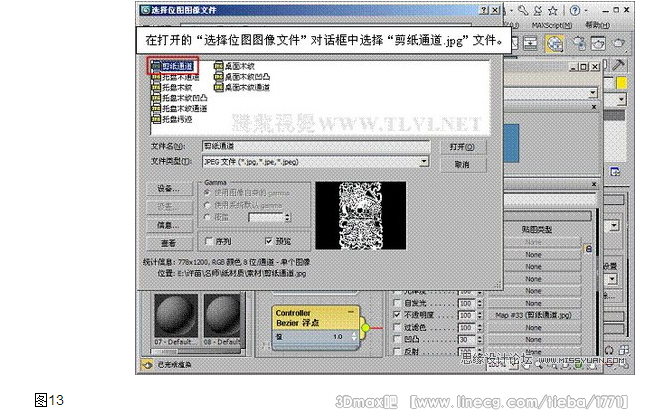The height and width of the screenshot is (419, 657).
Task: Open the 文件类型 JPEG dropdown
Action: click(424, 161)
